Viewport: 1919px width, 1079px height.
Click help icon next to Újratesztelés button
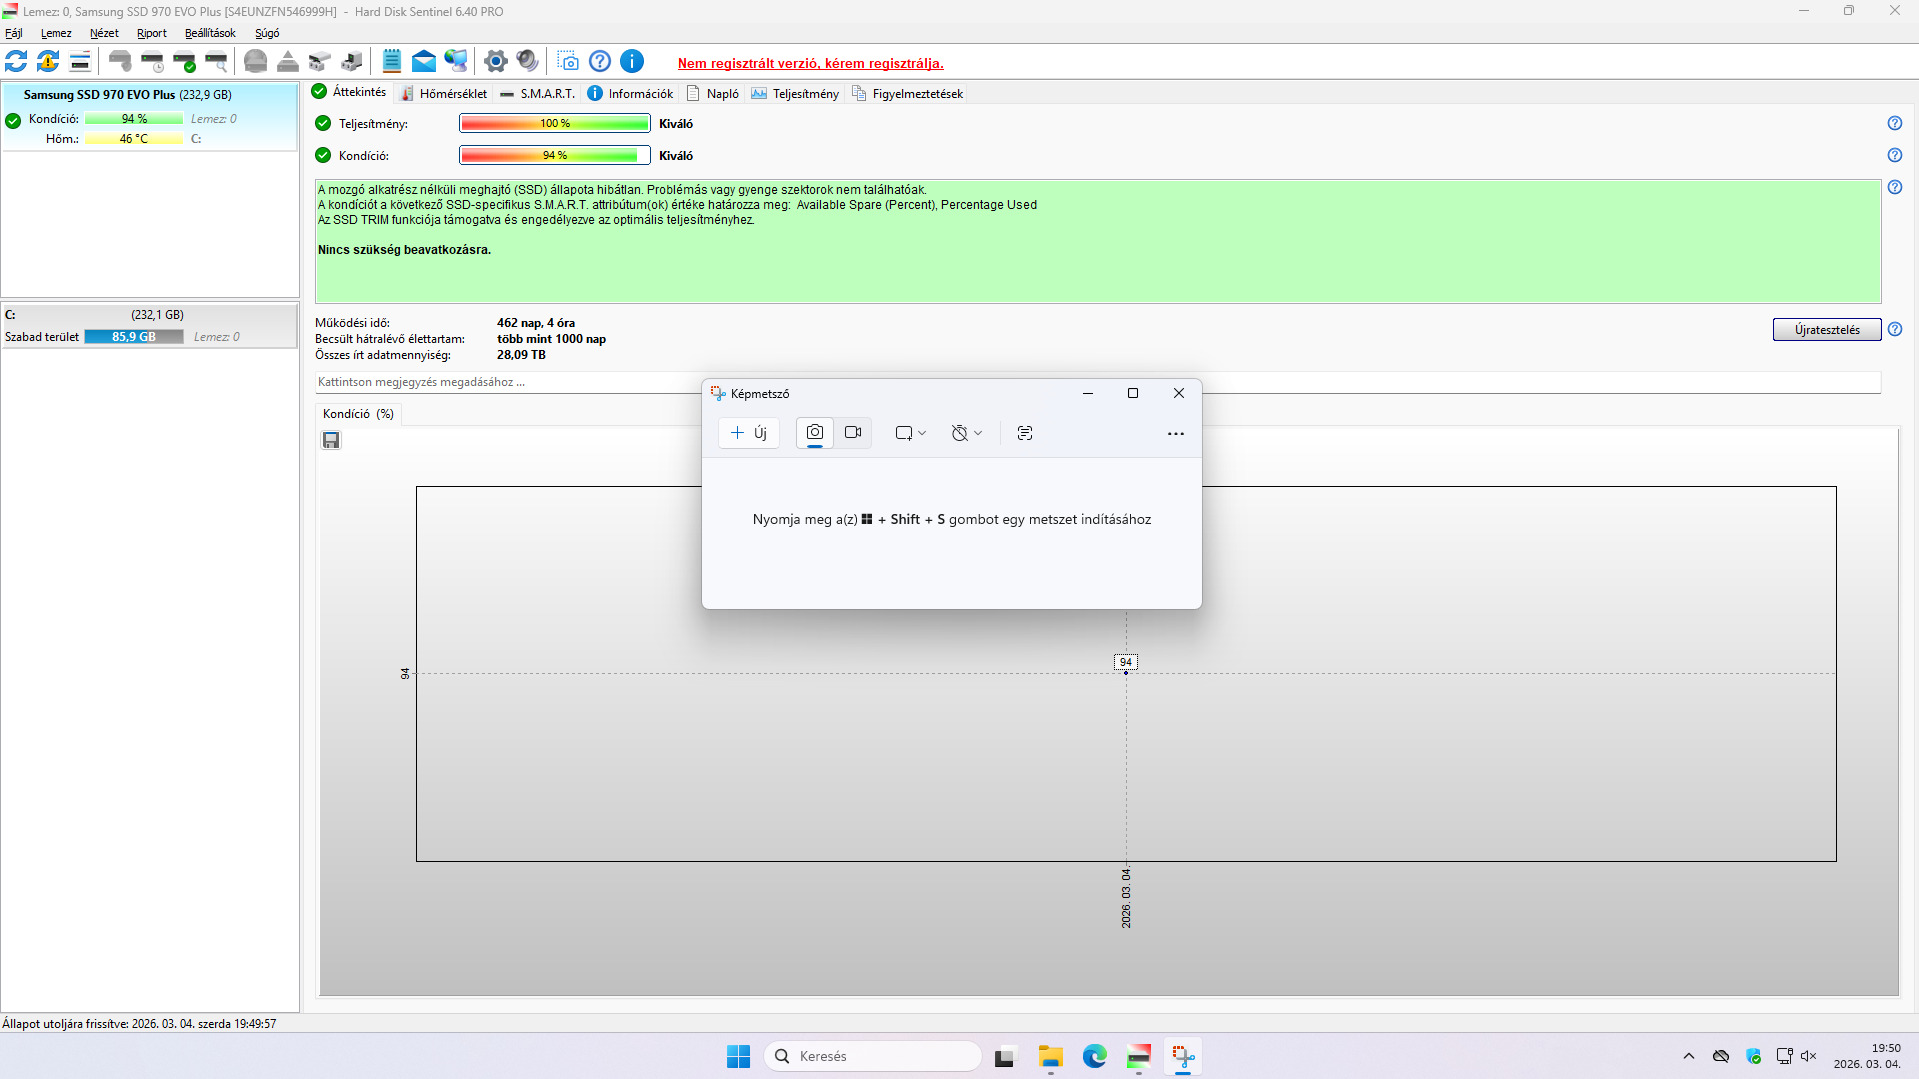1895,329
